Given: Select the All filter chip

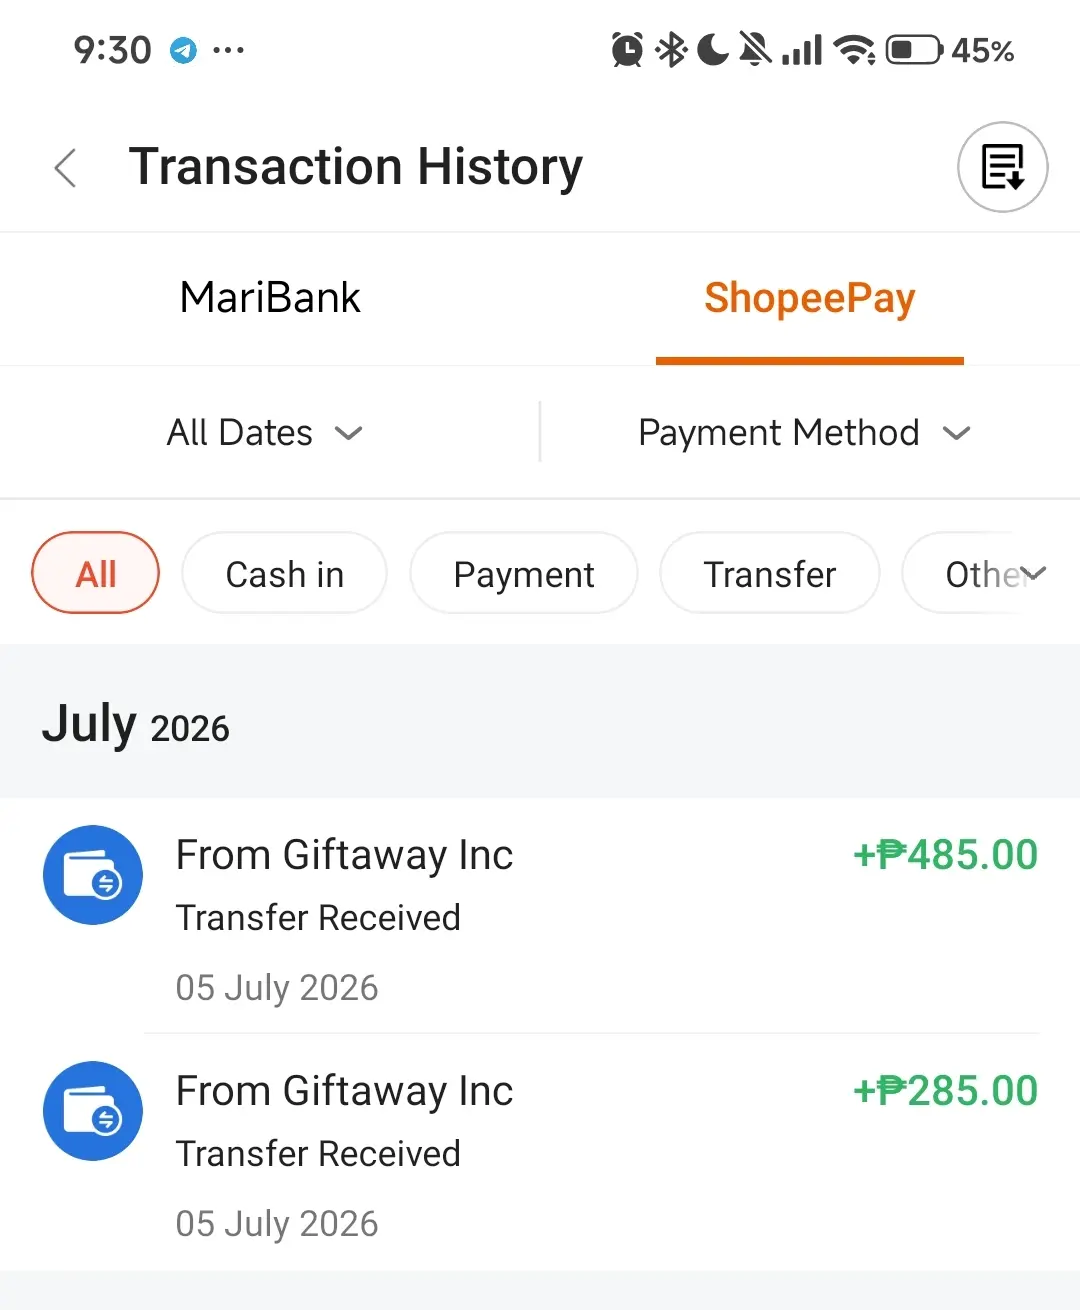Looking at the screenshot, I should pos(96,573).
